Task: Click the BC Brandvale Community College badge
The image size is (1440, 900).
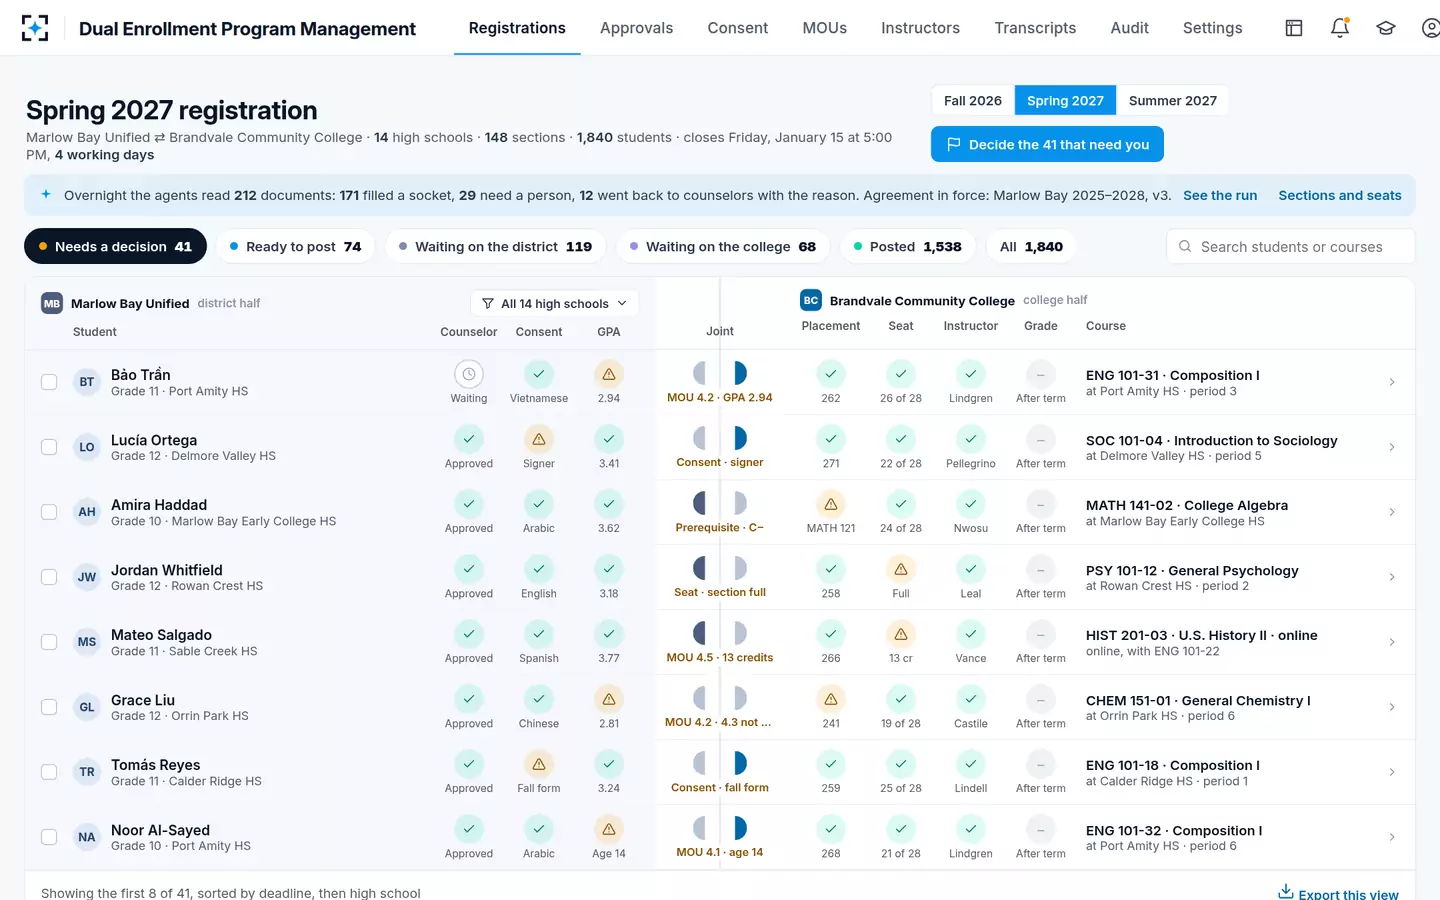Action: pos(811,300)
